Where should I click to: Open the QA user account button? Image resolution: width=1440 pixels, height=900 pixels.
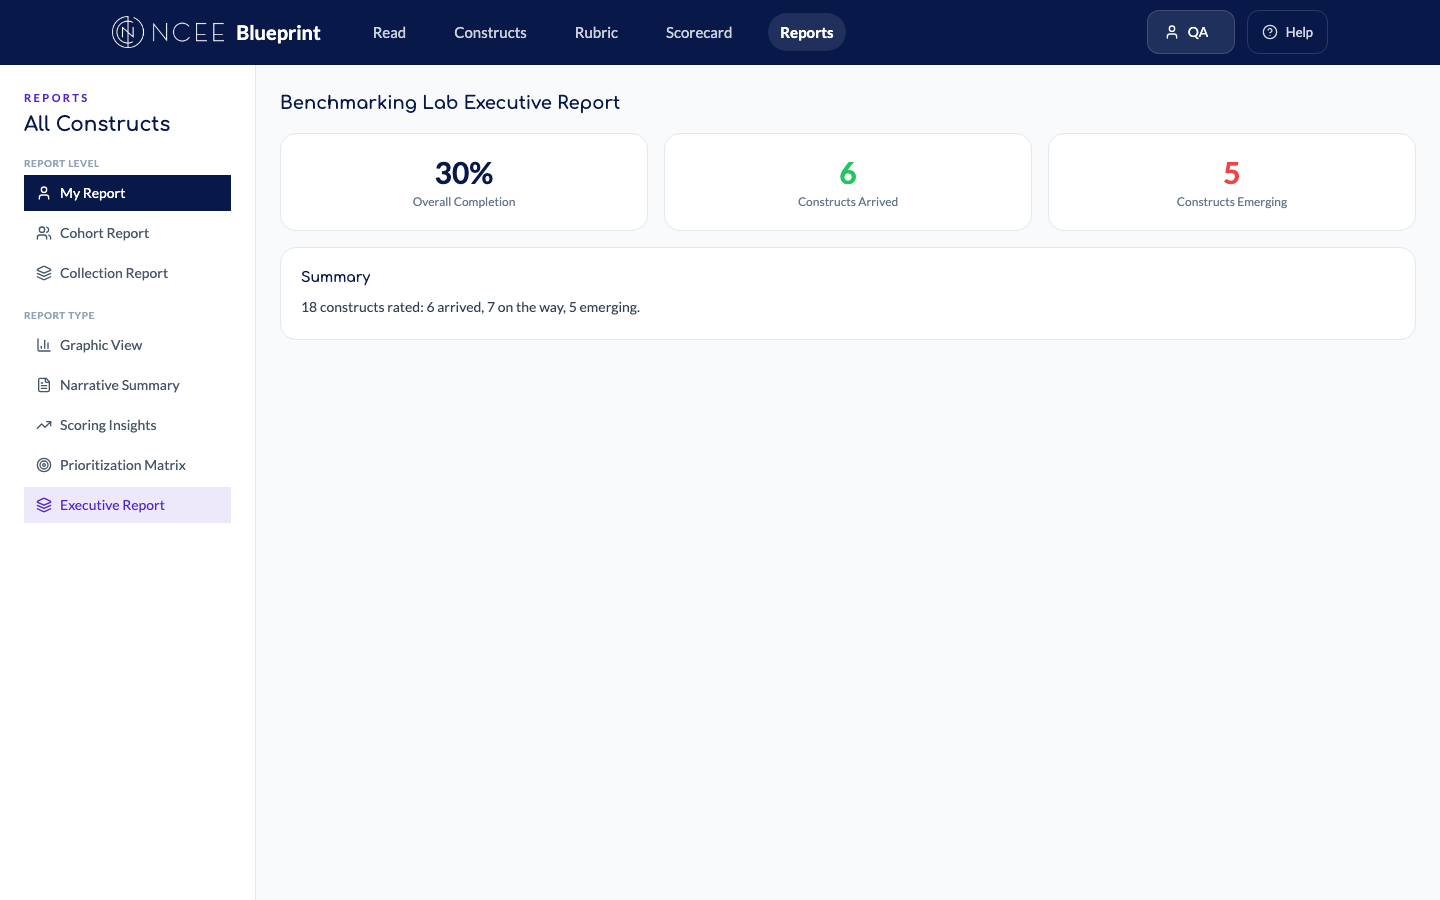1190,32
